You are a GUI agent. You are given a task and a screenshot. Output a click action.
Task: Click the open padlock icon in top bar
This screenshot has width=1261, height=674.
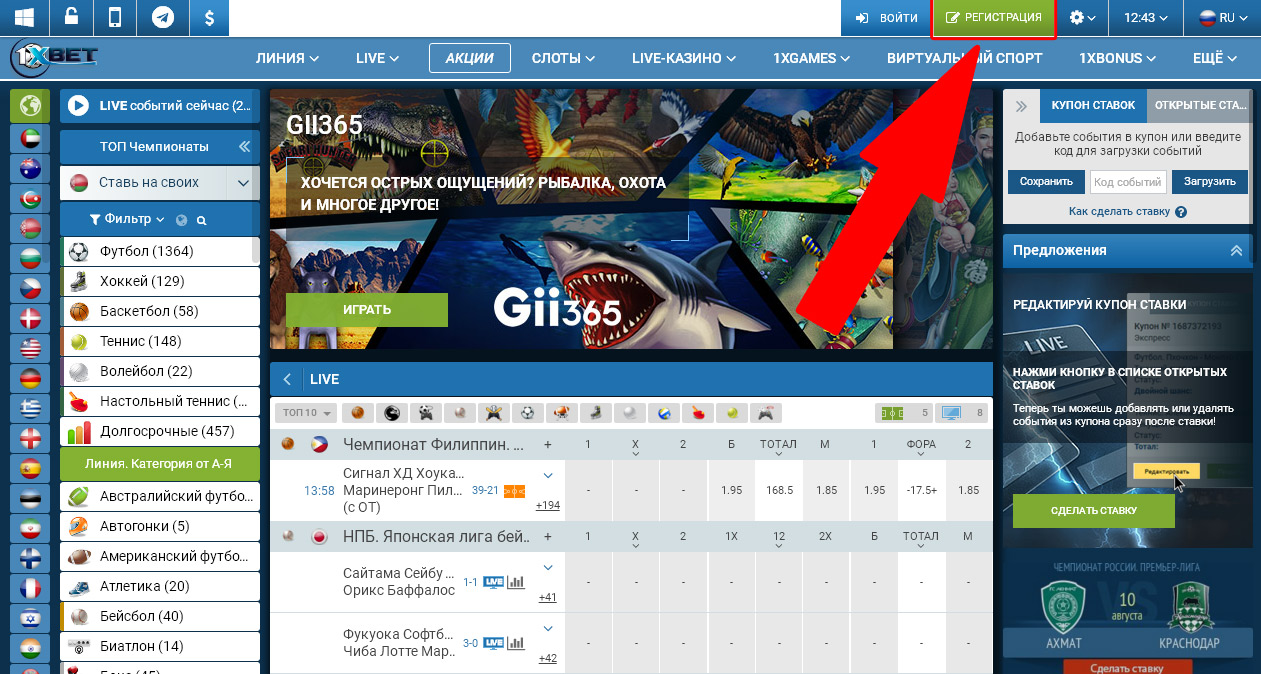(70, 18)
